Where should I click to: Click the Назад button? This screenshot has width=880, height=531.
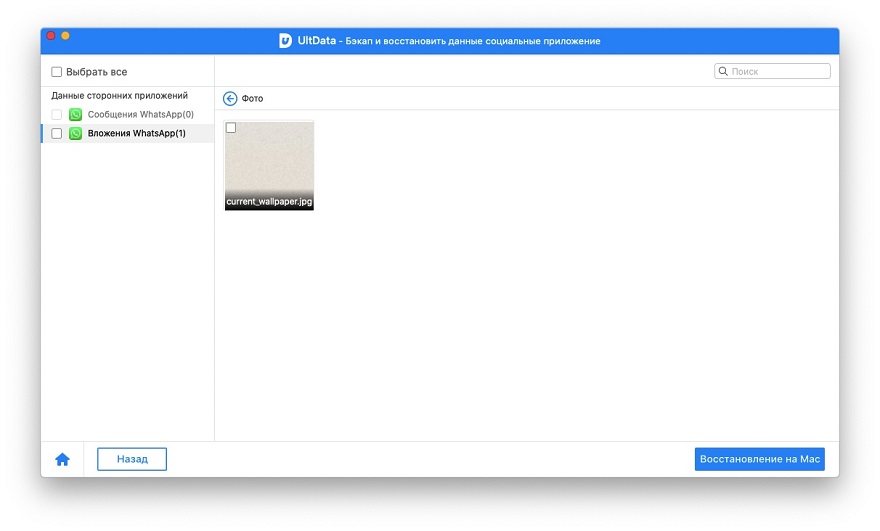coord(132,459)
